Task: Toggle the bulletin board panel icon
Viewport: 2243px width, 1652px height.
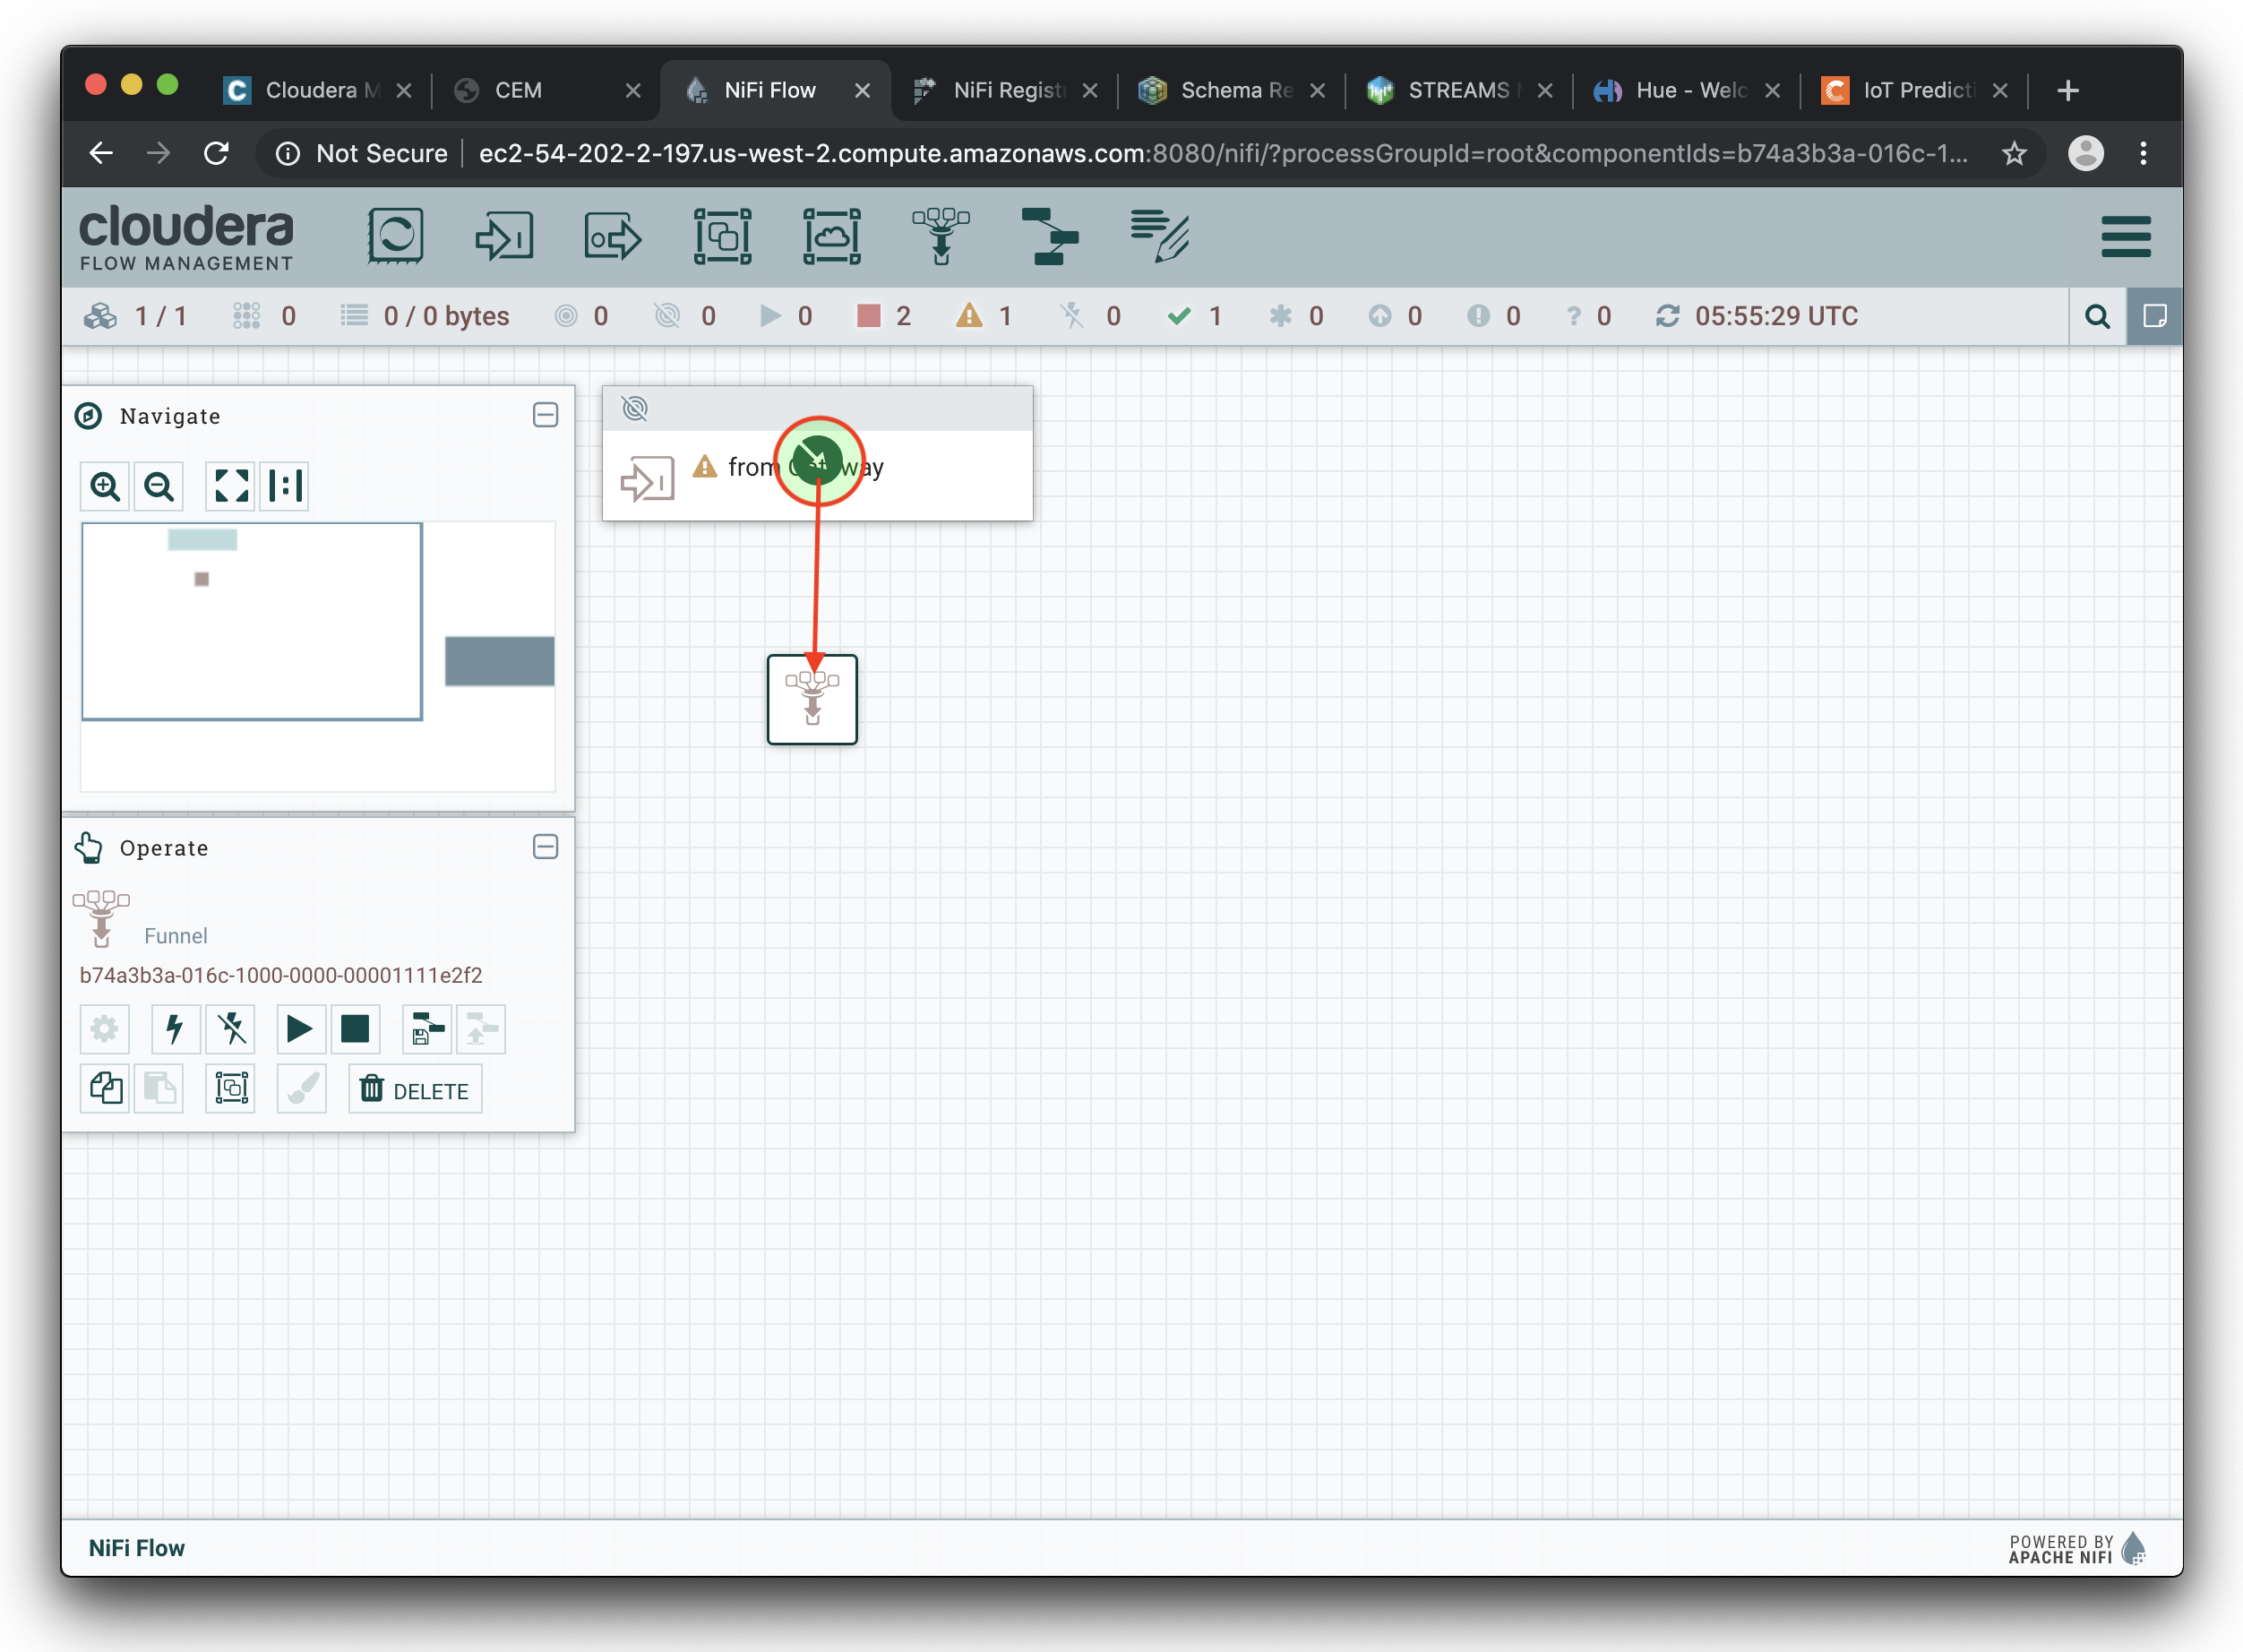Action: (2154, 316)
